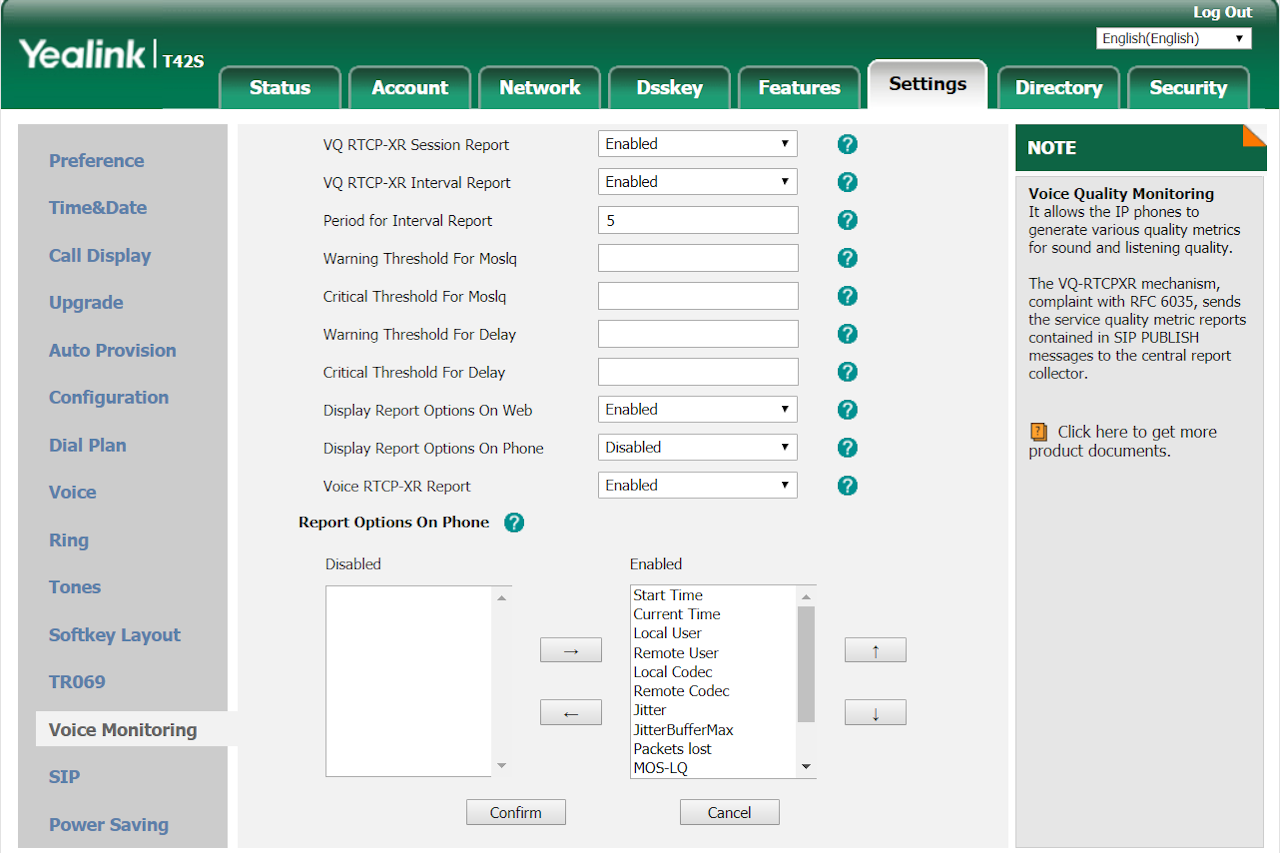Move item up with up arrow button

(x=875, y=651)
